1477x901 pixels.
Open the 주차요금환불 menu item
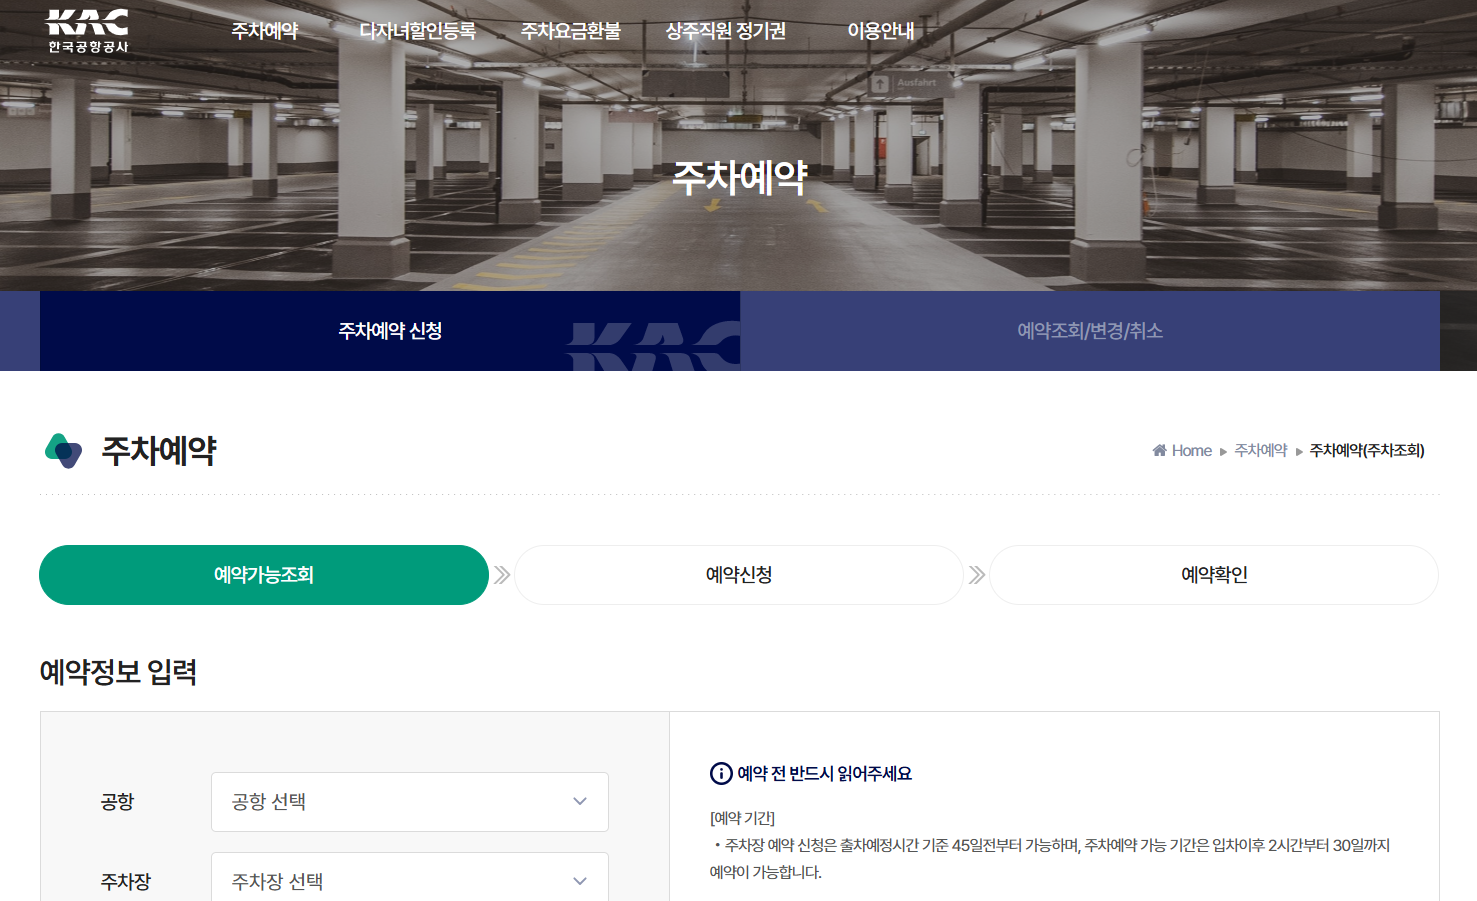coord(571,31)
